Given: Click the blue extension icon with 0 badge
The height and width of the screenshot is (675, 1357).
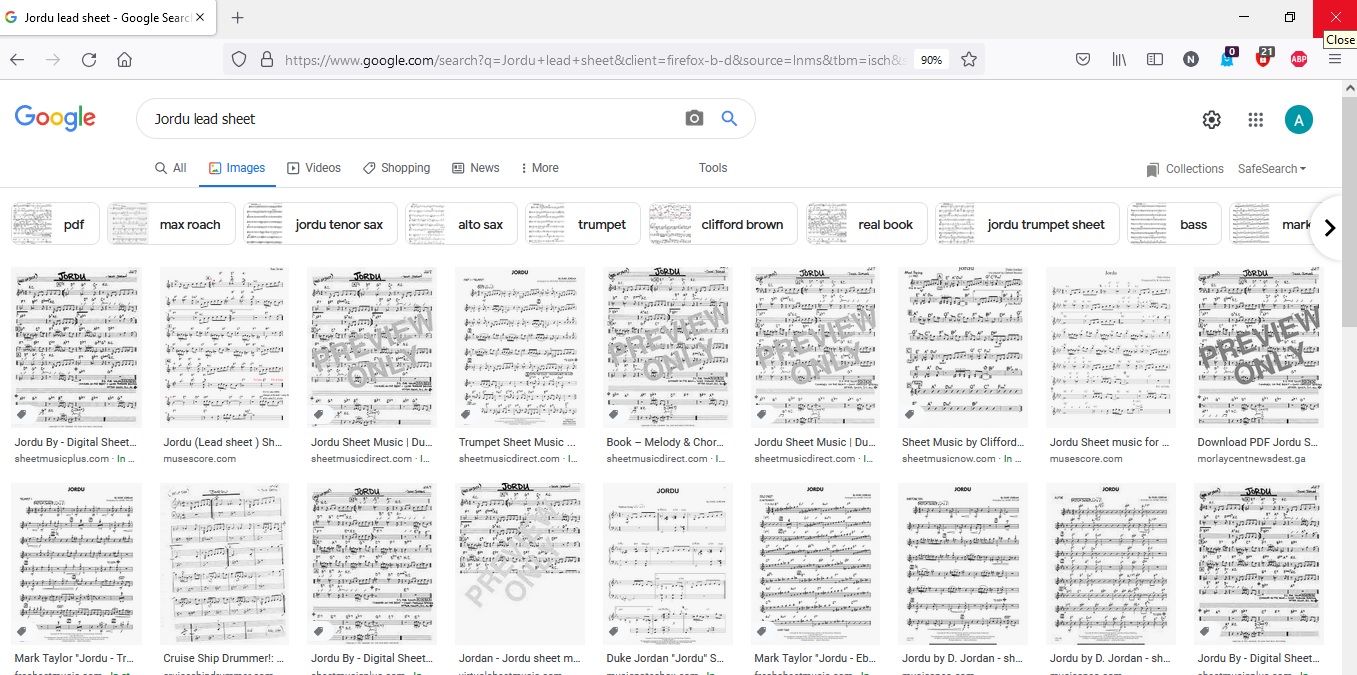Looking at the screenshot, I should (1228, 58).
